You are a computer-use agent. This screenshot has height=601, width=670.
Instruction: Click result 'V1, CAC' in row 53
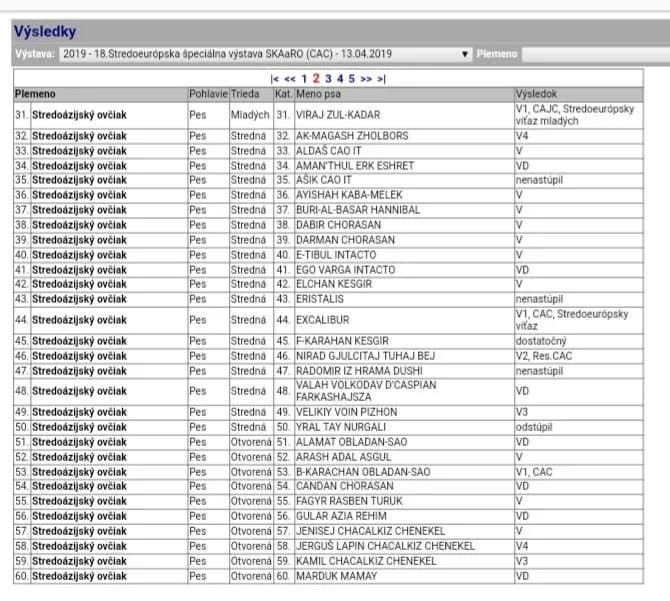534,472
